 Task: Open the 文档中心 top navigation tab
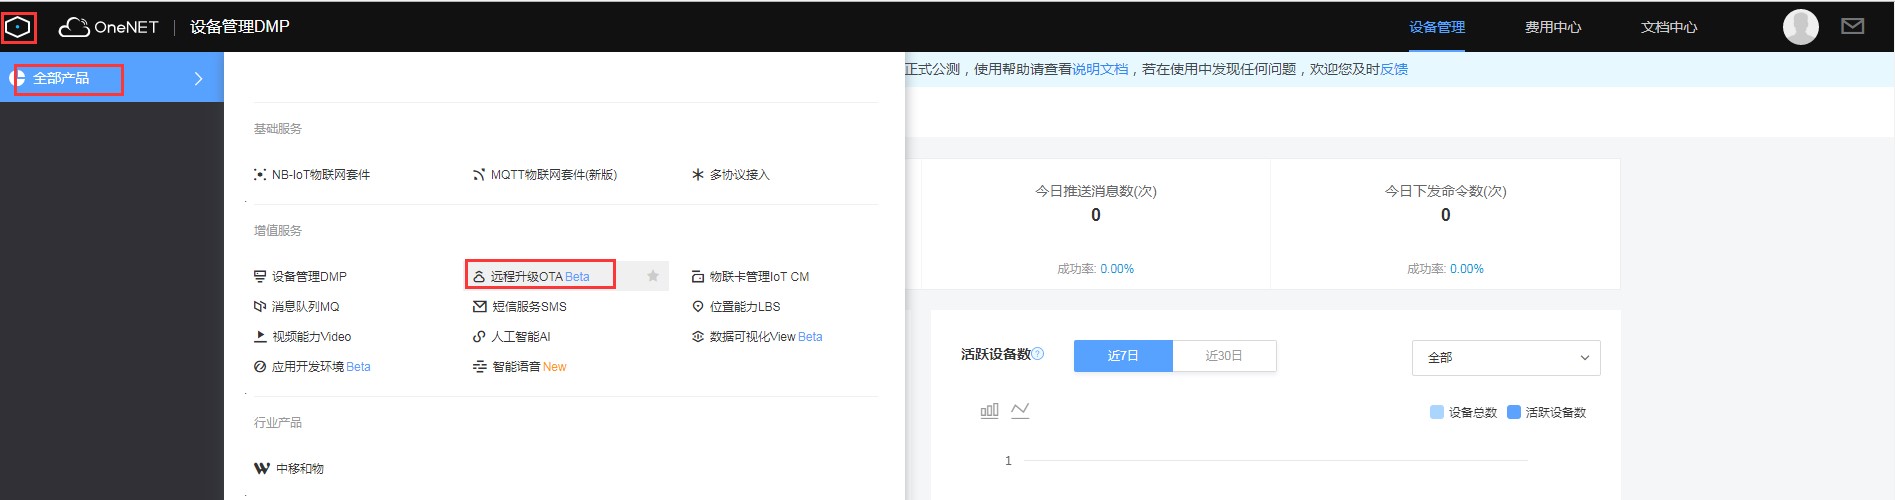click(x=1669, y=27)
